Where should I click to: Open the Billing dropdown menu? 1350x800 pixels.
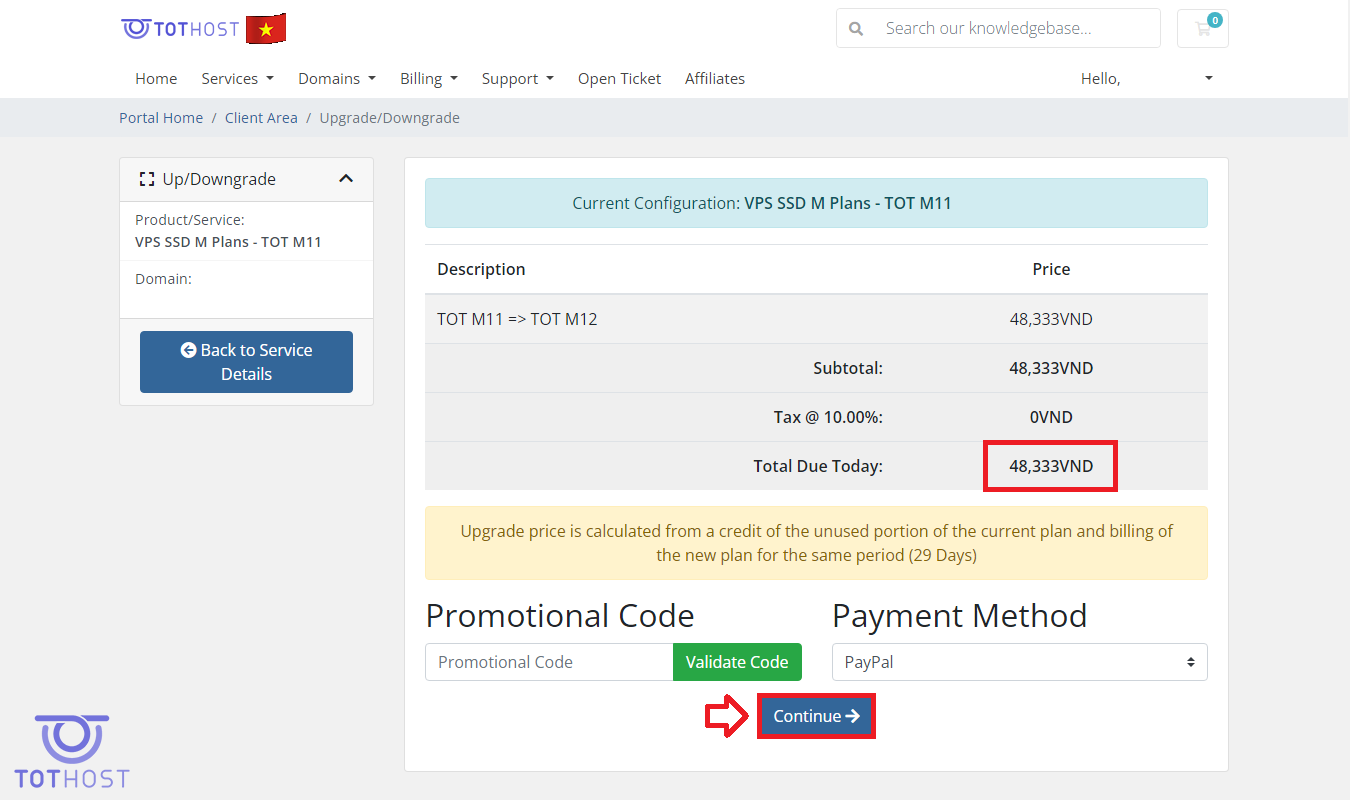pos(428,79)
